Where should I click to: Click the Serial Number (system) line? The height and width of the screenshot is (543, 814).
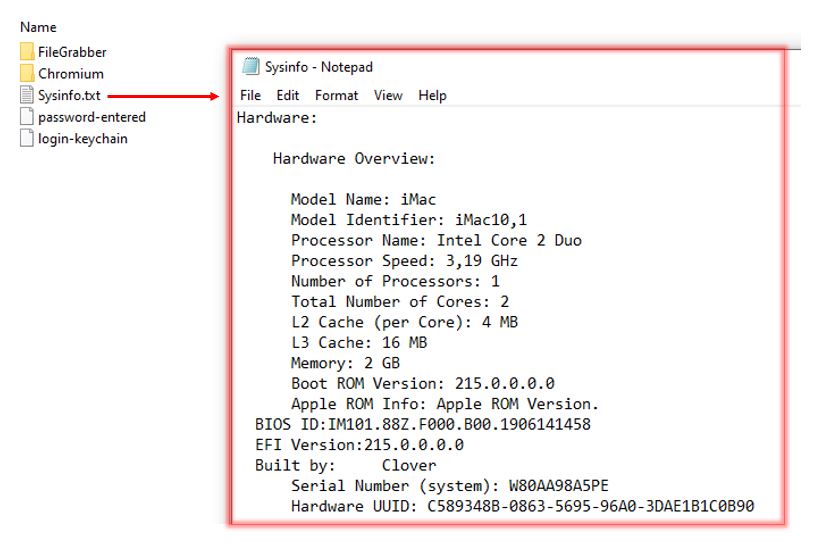tap(450, 486)
